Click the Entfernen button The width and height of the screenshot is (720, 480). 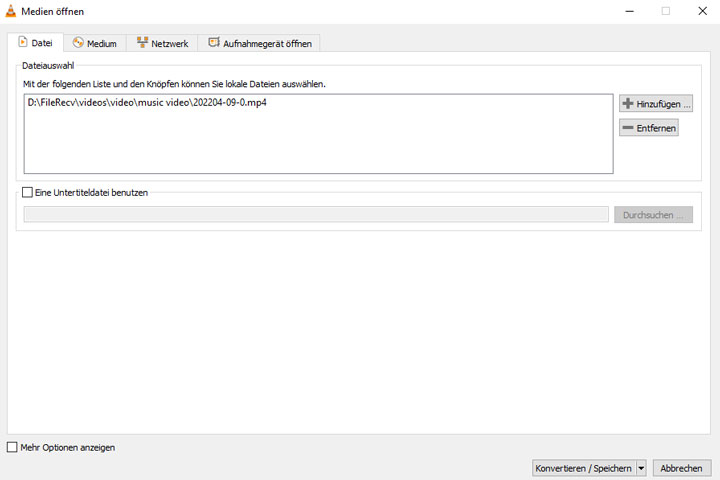point(649,128)
